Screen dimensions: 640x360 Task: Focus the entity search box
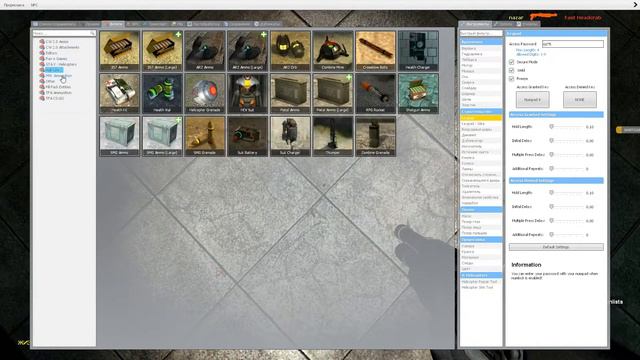pyautogui.click(x=64, y=33)
